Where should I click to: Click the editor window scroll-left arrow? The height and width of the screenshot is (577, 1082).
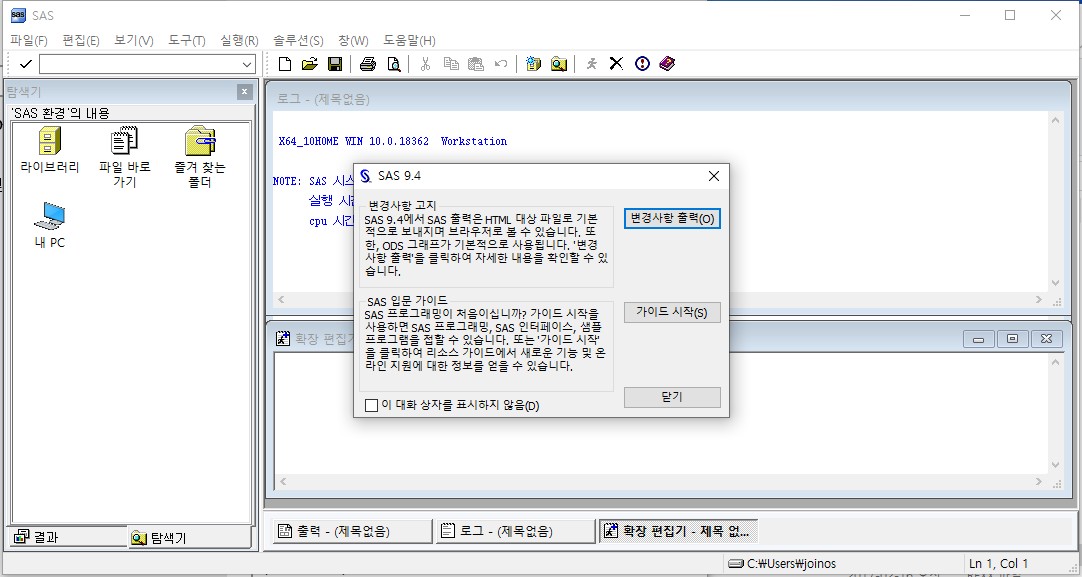click(283, 482)
